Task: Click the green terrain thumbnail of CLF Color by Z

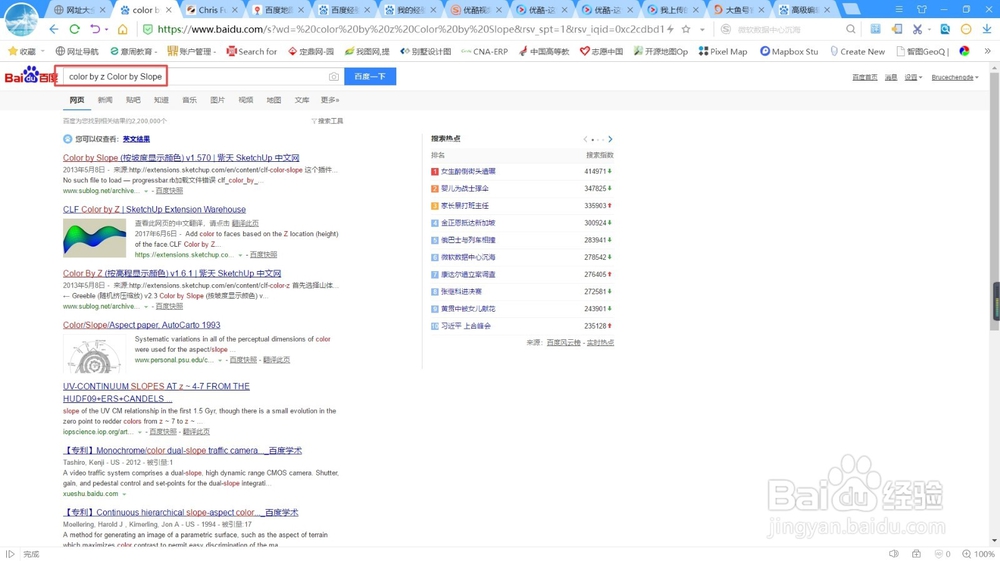Action: coord(94,238)
